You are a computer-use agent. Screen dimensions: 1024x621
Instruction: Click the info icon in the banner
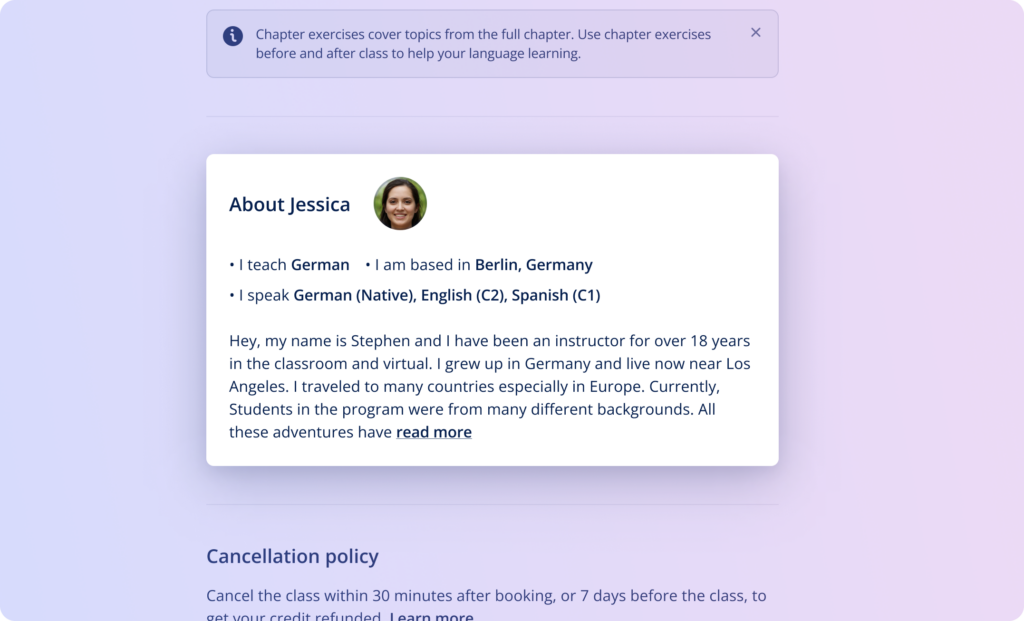pyautogui.click(x=232, y=36)
